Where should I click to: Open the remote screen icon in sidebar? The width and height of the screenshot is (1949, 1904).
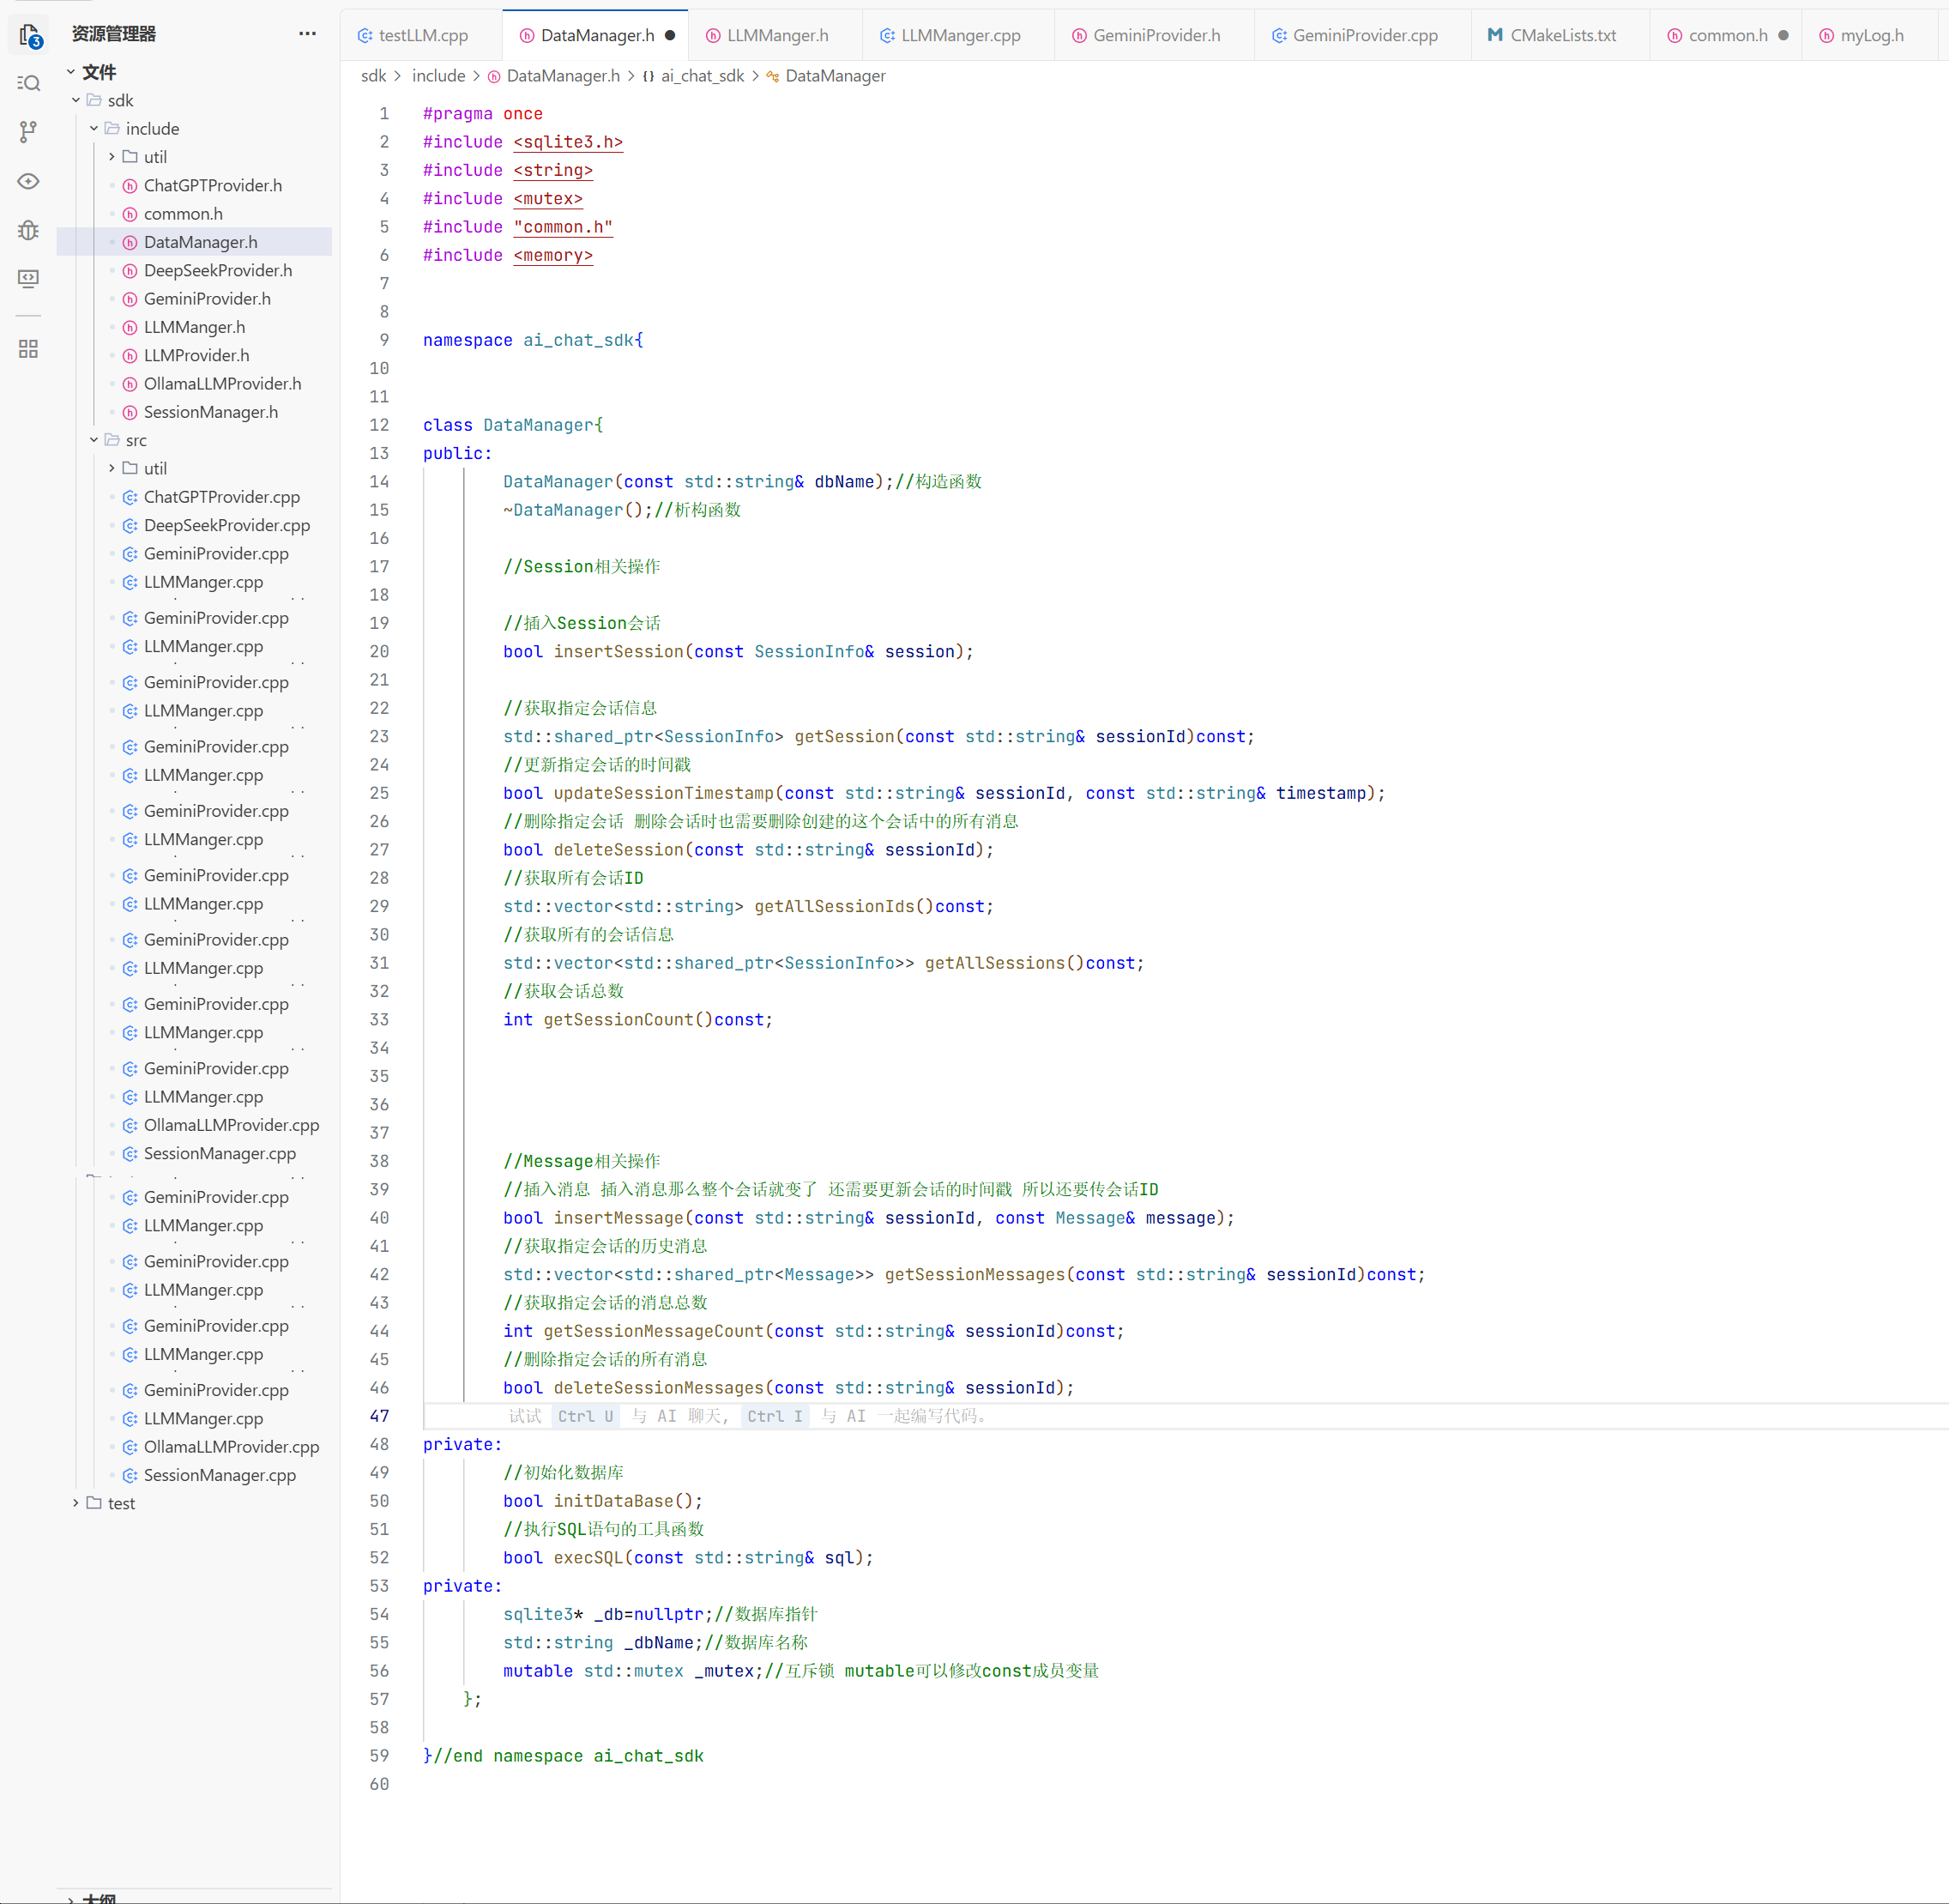tap(29, 278)
